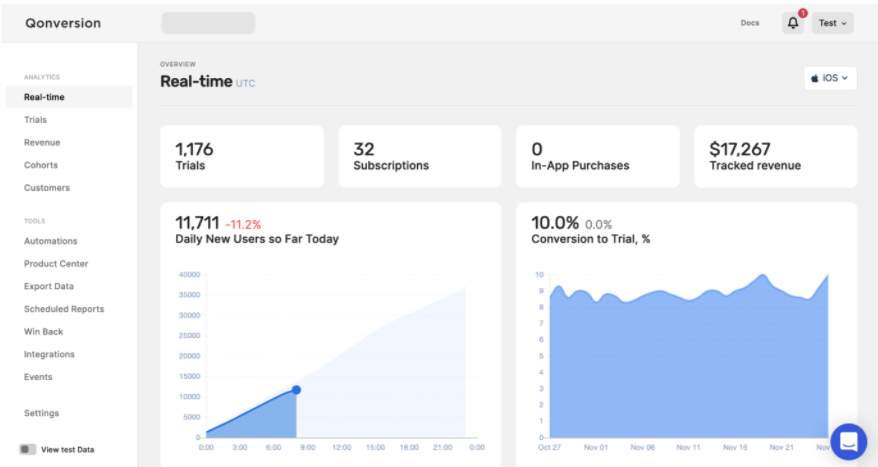Open Cohorts in the sidebar
Viewport: 878px width, 467px height.
[x=41, y=165]
